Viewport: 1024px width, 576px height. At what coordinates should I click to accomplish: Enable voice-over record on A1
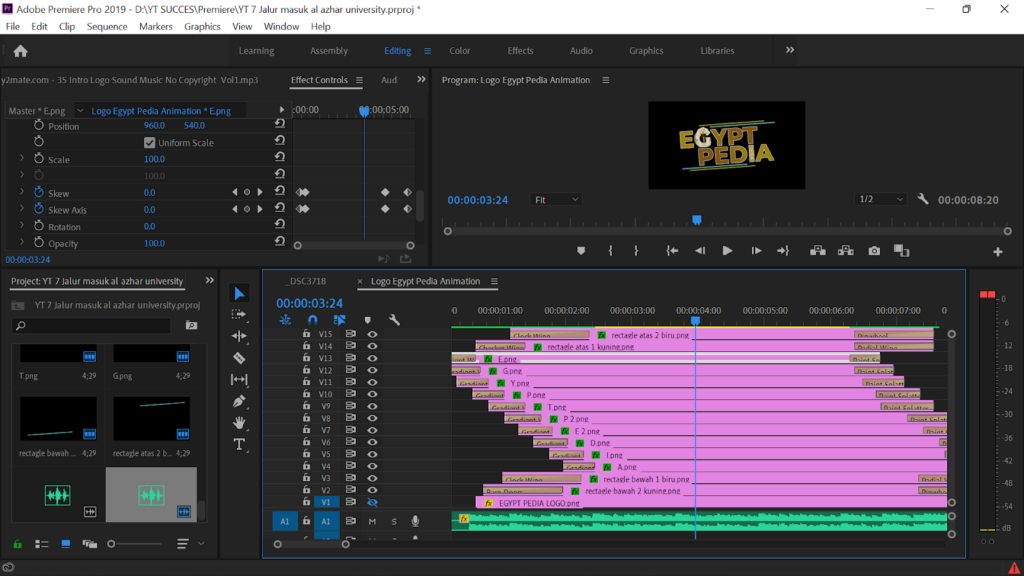415,521
